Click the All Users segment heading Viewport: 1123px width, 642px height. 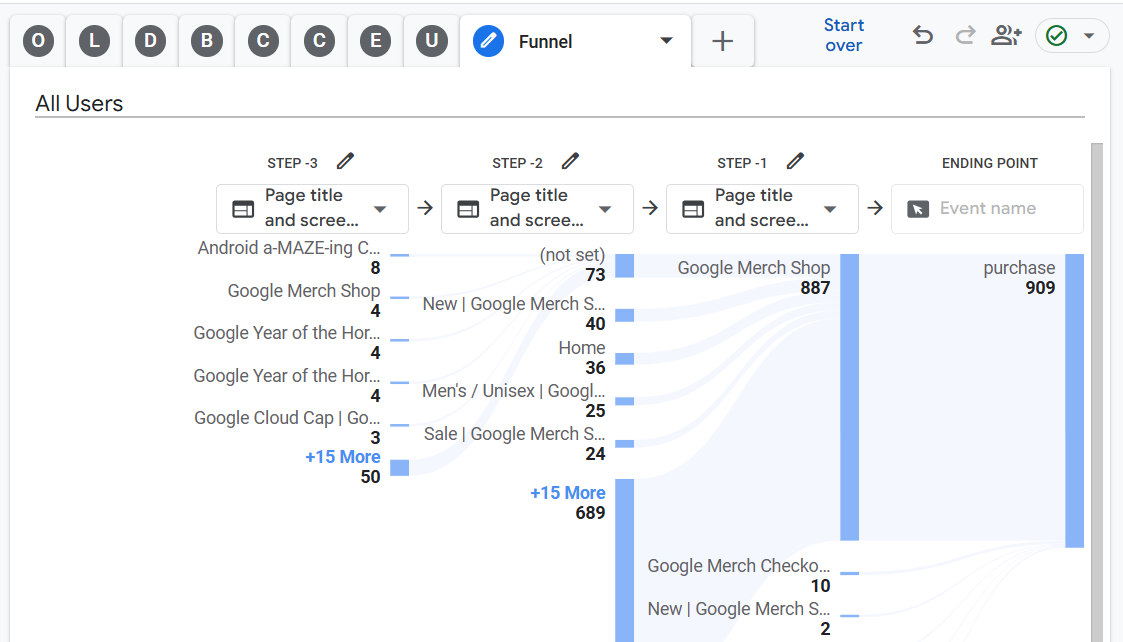point(79,104)
